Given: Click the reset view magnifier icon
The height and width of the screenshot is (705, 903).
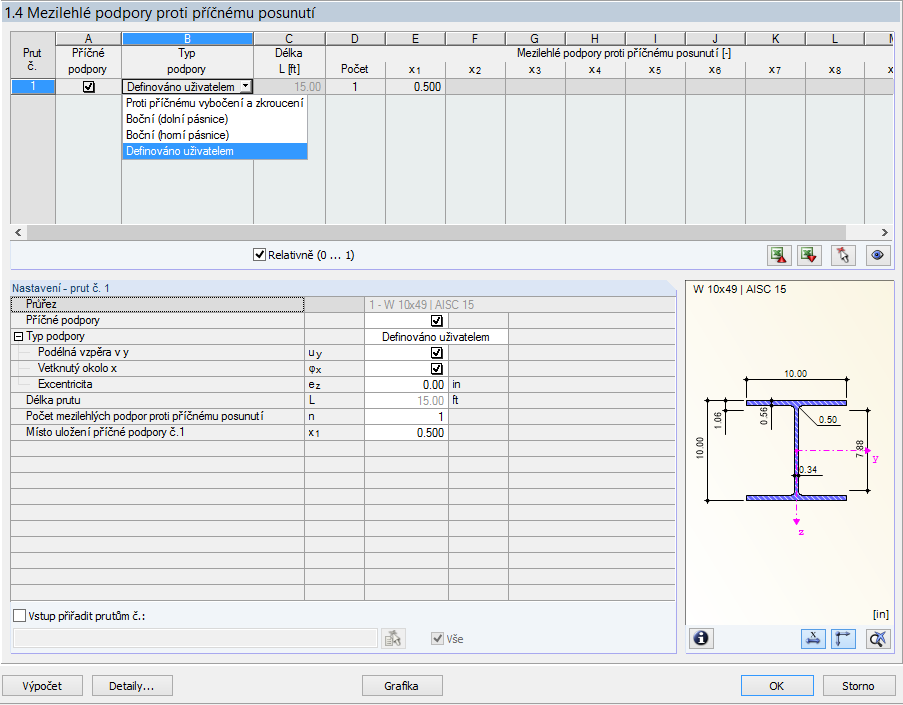Looking at the screenshot, I should point(878,638).
